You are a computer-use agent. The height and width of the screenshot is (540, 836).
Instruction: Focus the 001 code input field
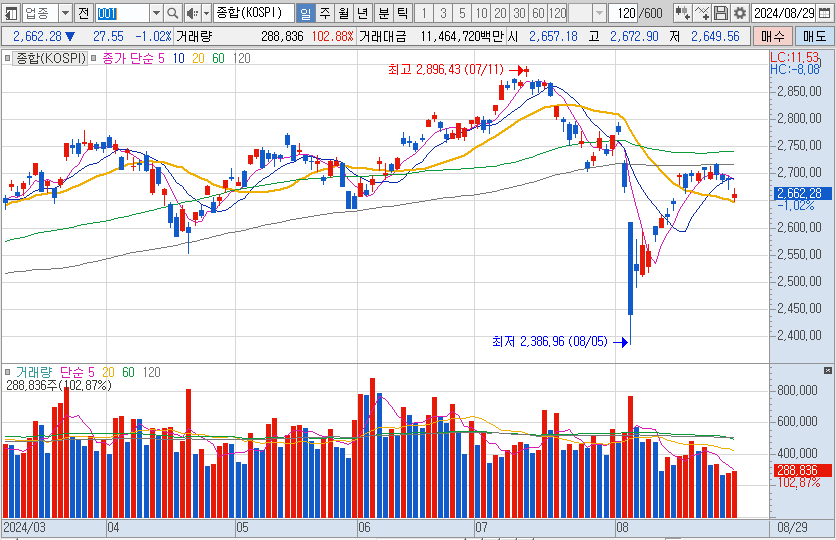122,13
